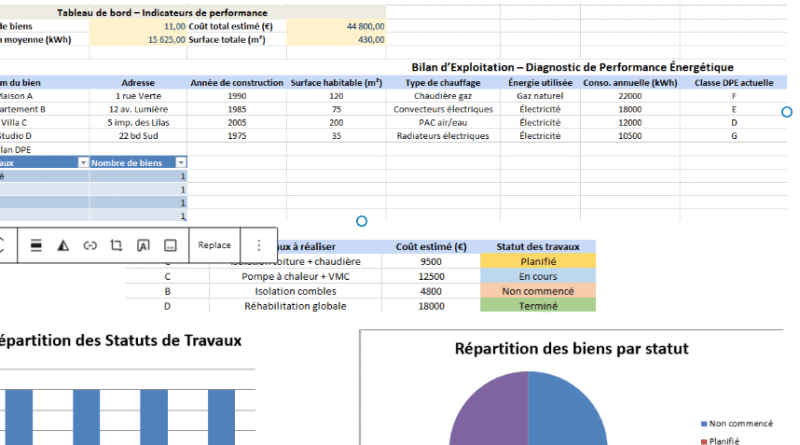Click the pie chart title Répartition des biens par statut
The width and height of the screenshot is (800, 445).
pos(571,349)
